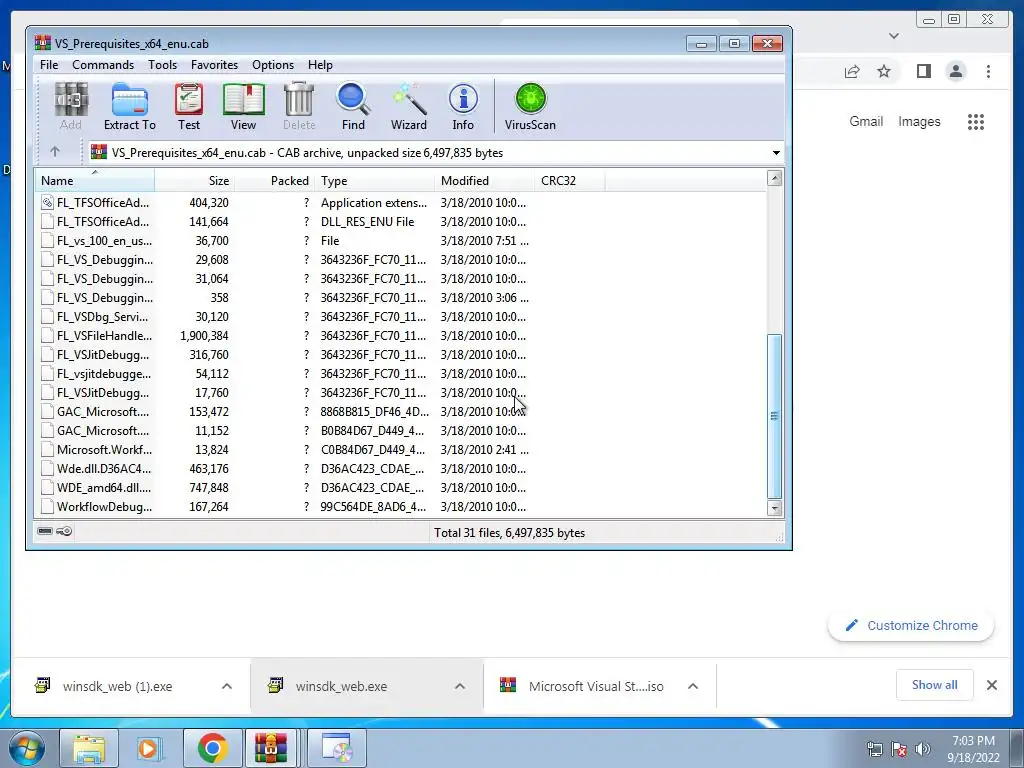The width and height of the screenshot is (1024, 768).
Task: Switch to Chrome on taskbar
Action: 212,748
